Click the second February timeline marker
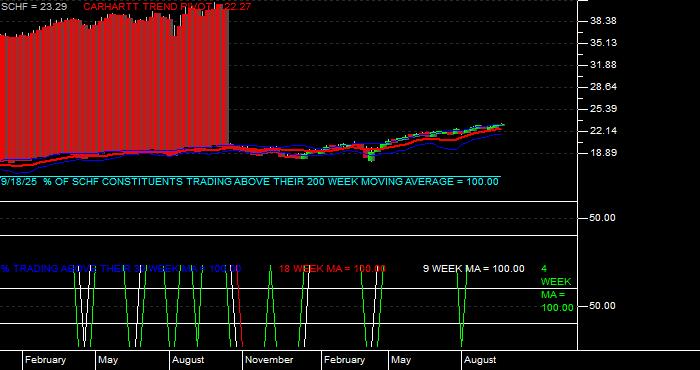700x370 pixels. tap(345, 360)
